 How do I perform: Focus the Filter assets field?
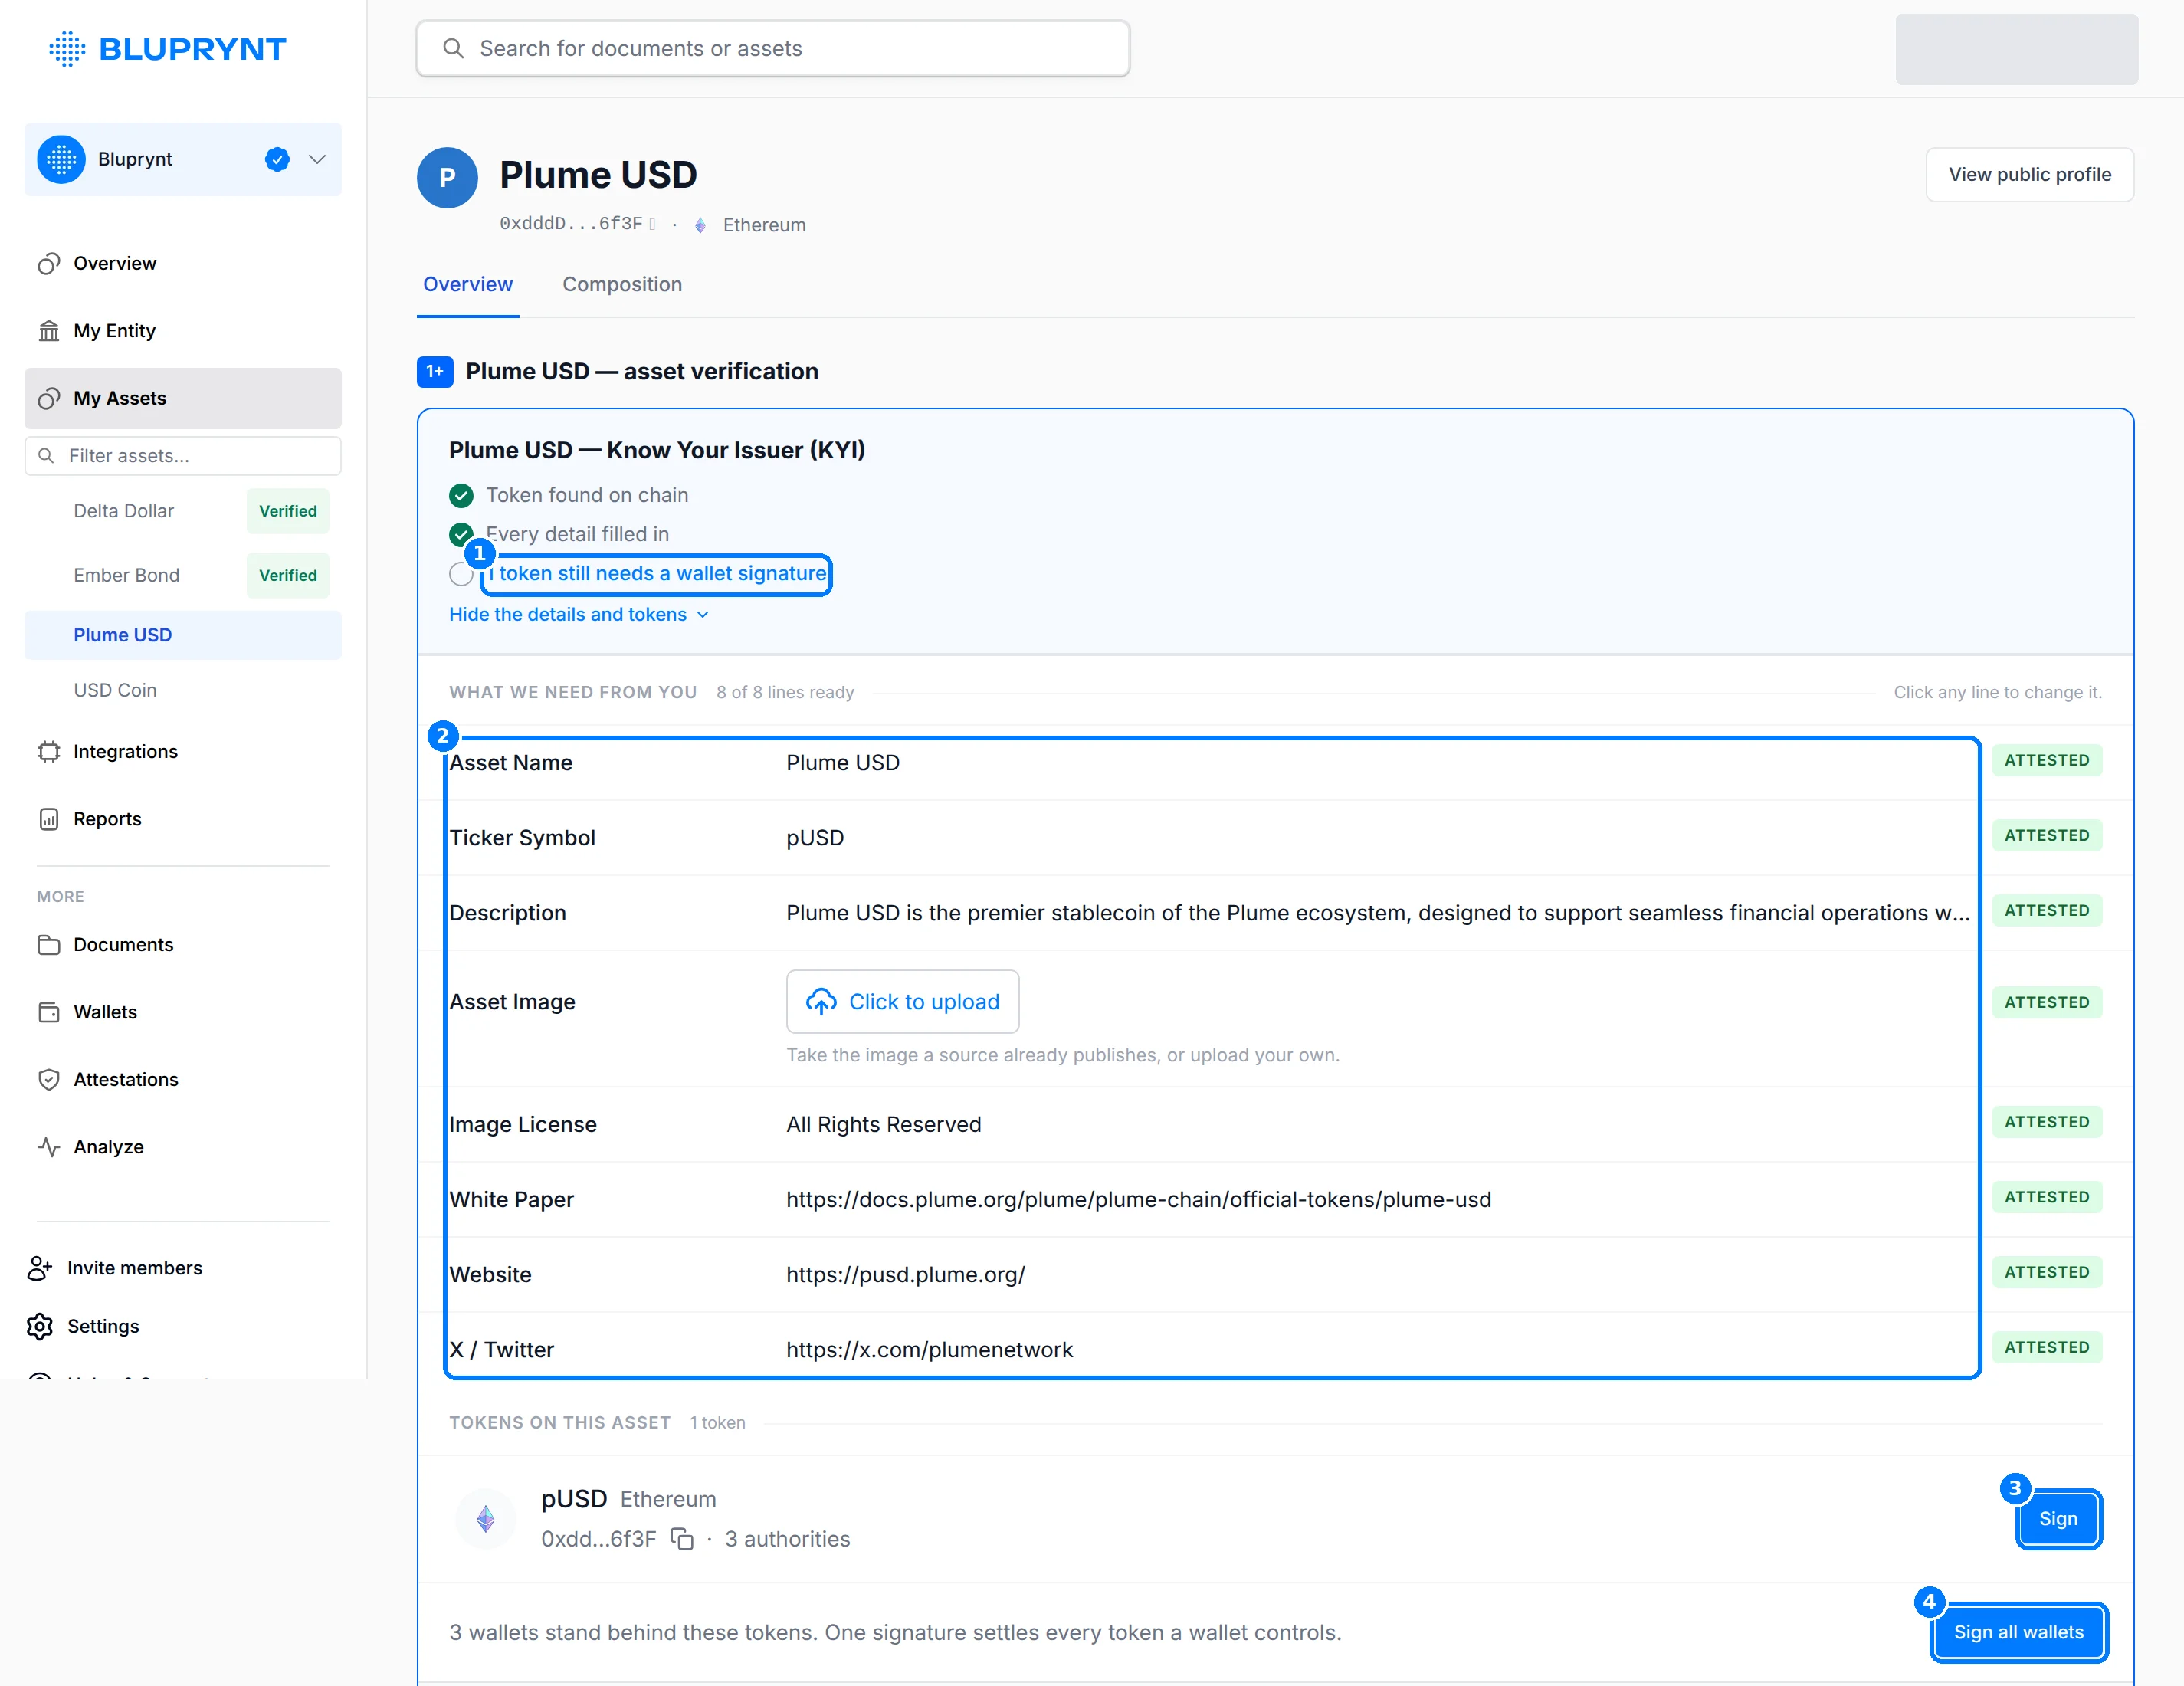click(183, 456)
